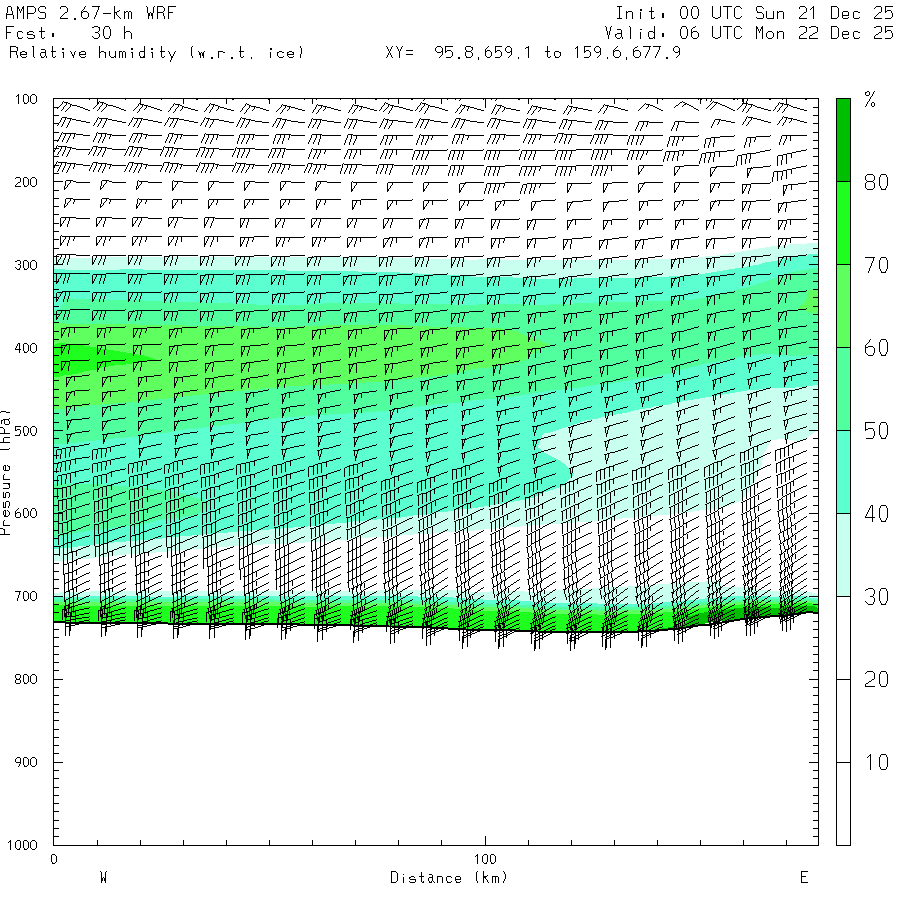Click the colorbar '80' value label

pos(876,183)
